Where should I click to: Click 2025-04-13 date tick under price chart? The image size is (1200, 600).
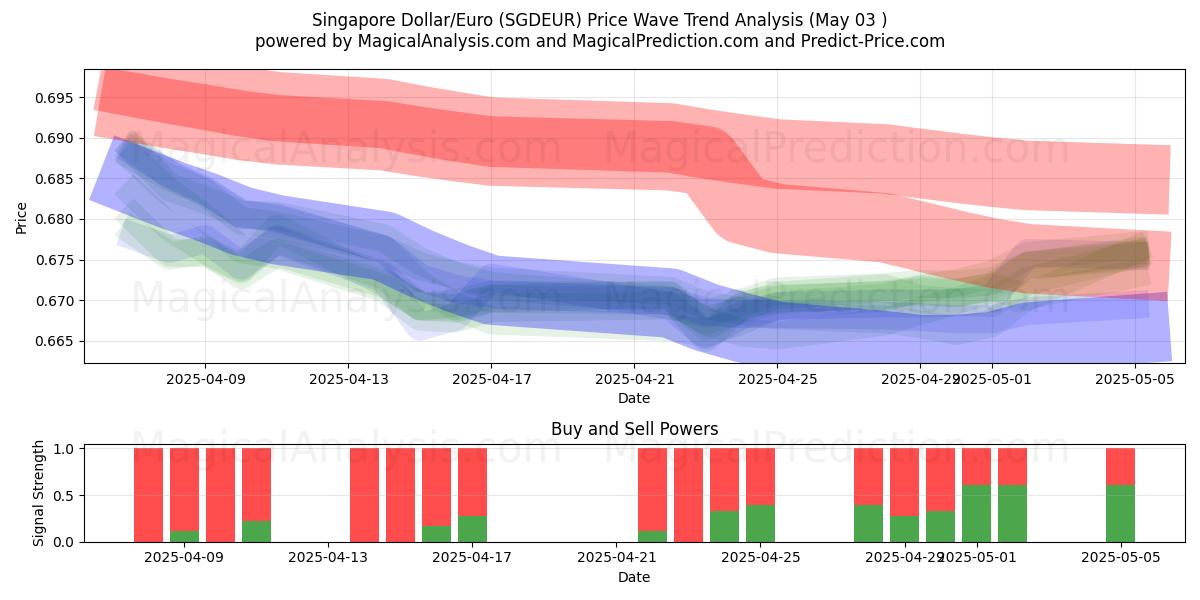click(x=348, y=379)
